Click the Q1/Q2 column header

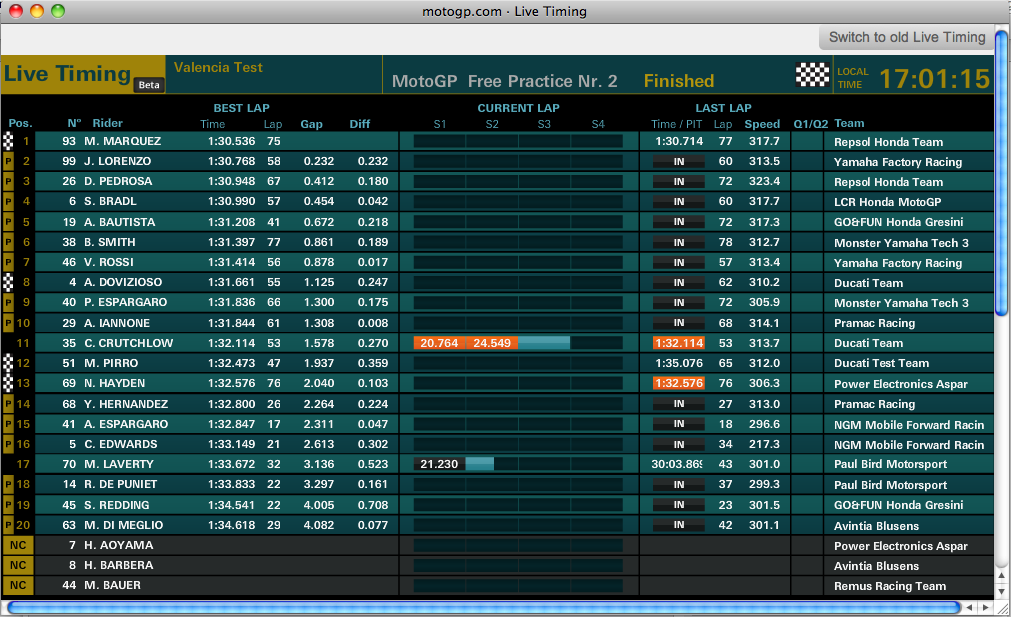pyautogui.click(x=810, y=124)
